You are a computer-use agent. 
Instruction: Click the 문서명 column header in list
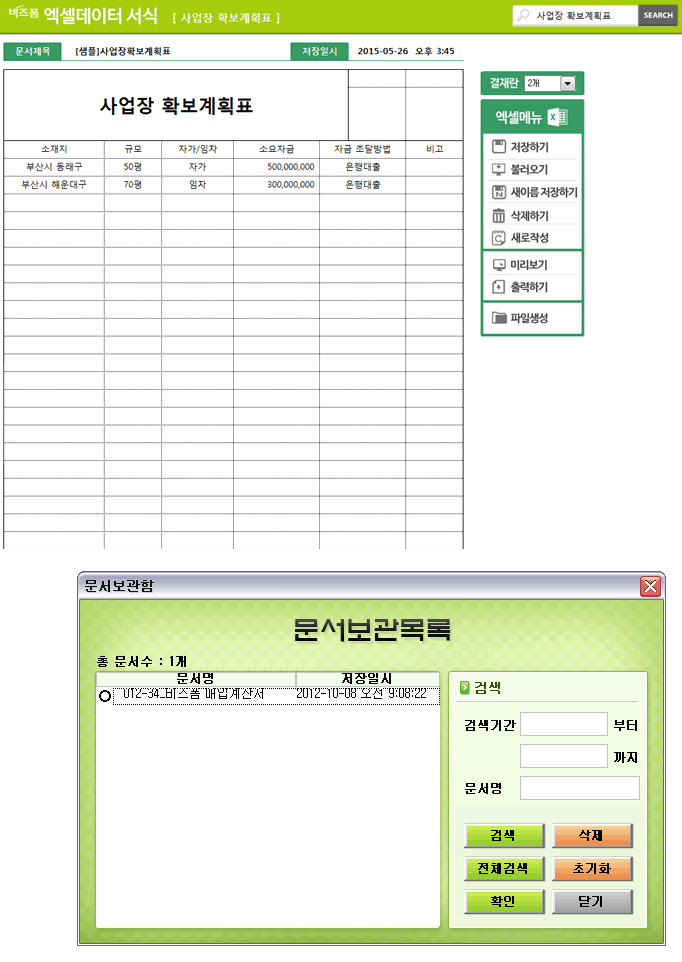(x=196, y=679)
